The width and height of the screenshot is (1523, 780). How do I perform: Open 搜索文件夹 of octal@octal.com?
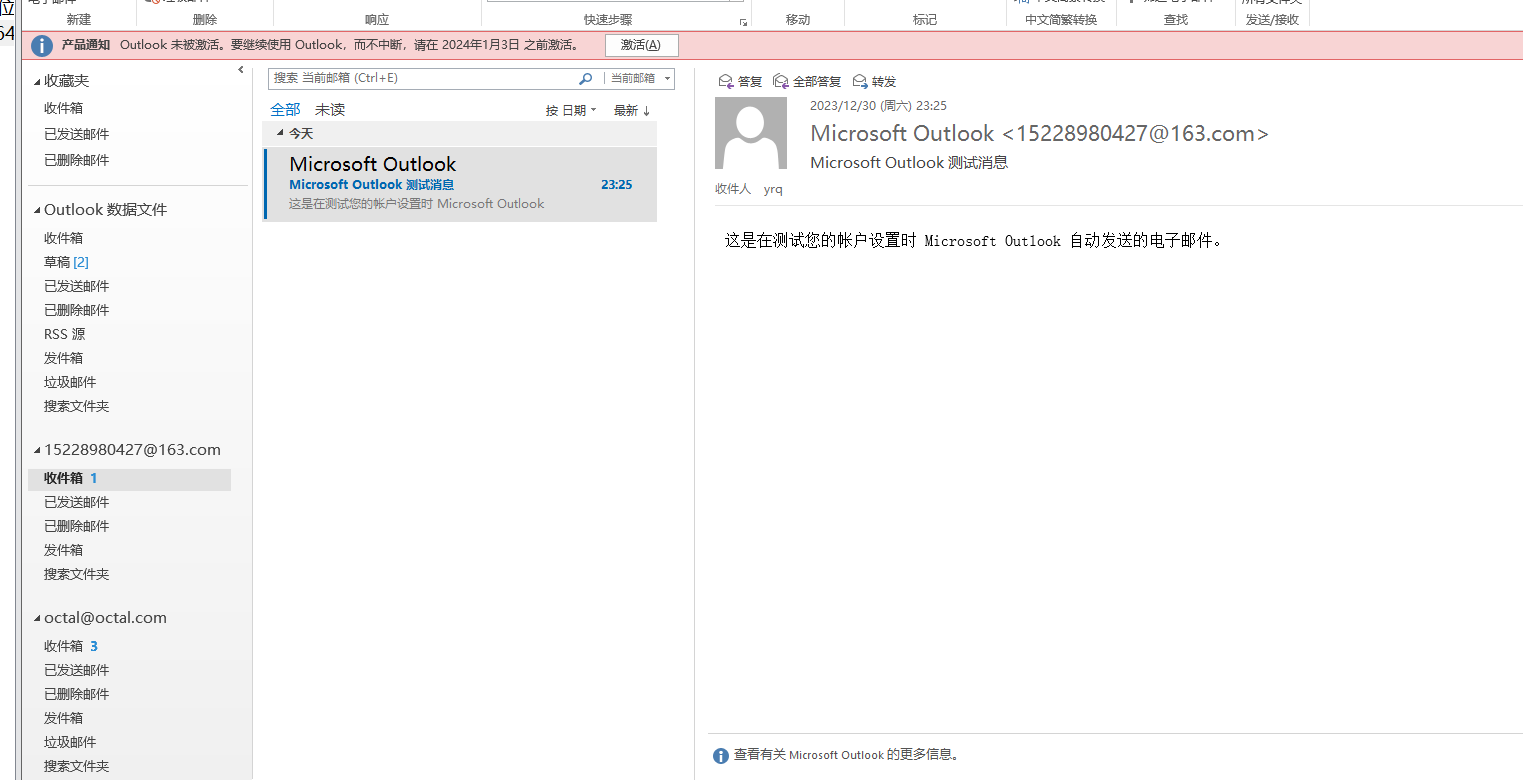[x=77, y=766]
